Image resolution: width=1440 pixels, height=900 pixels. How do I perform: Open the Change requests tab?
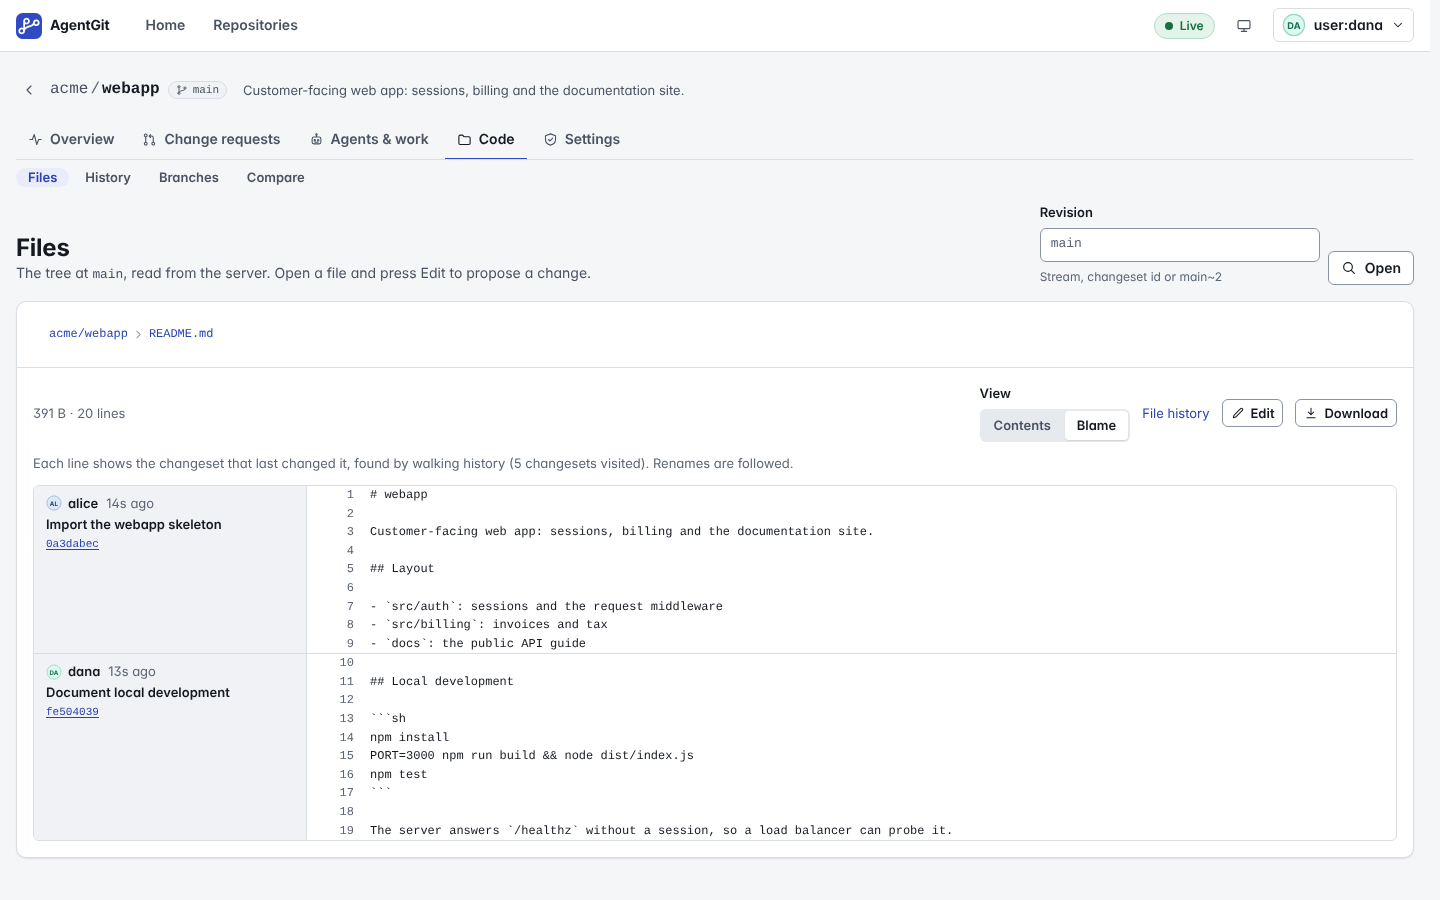211,139
